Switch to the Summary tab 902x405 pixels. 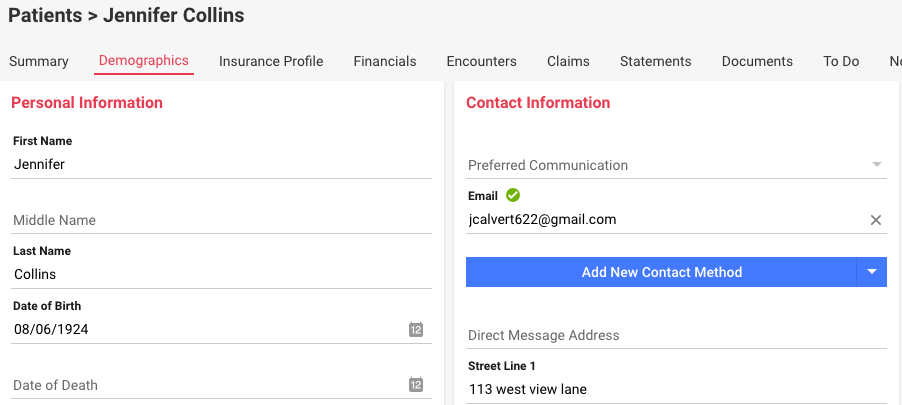(39, 61)
